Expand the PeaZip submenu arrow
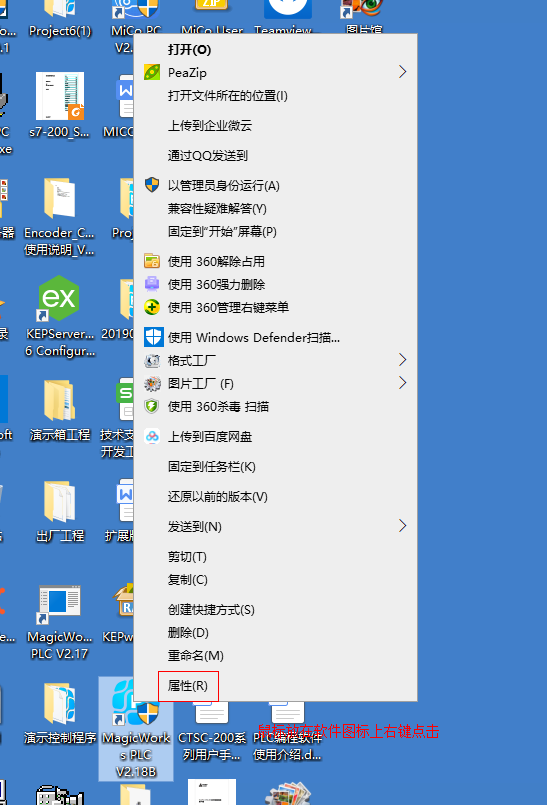This screenshot has height=805, width=547. click(x=403, y=72)
